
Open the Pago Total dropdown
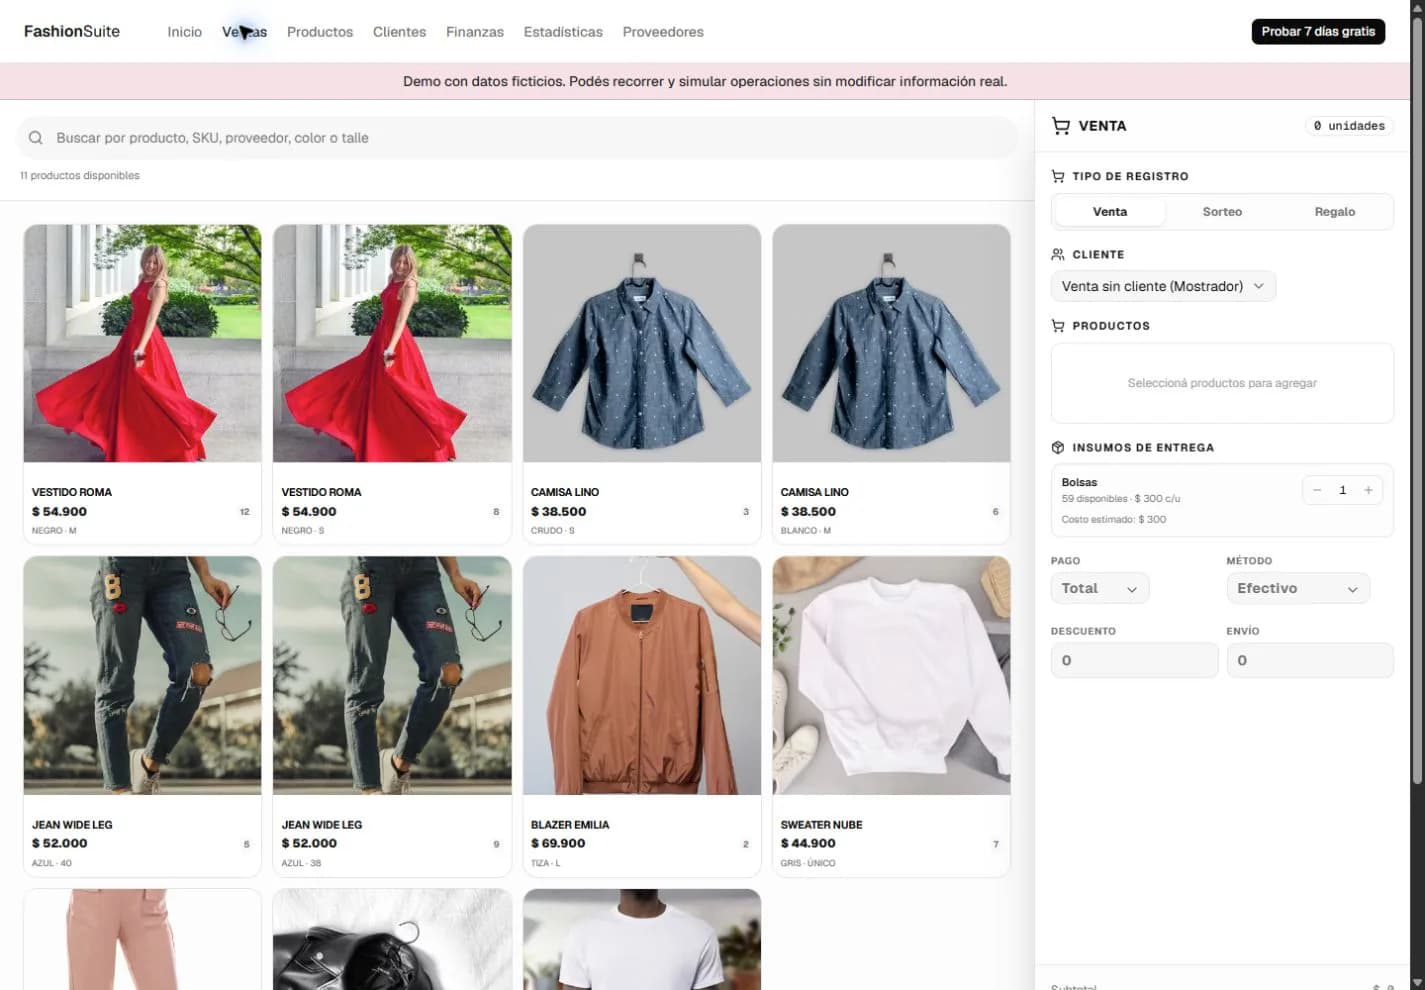[x=1099, y=588]
